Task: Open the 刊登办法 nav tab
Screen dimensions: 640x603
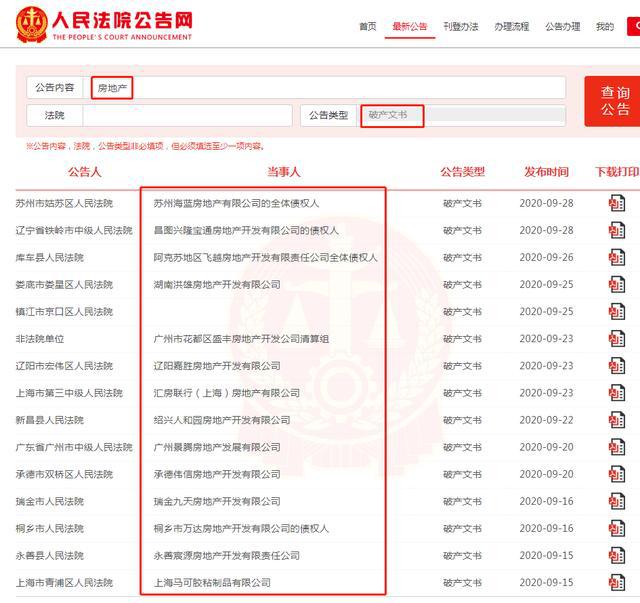Action: [x=461, y=27]
